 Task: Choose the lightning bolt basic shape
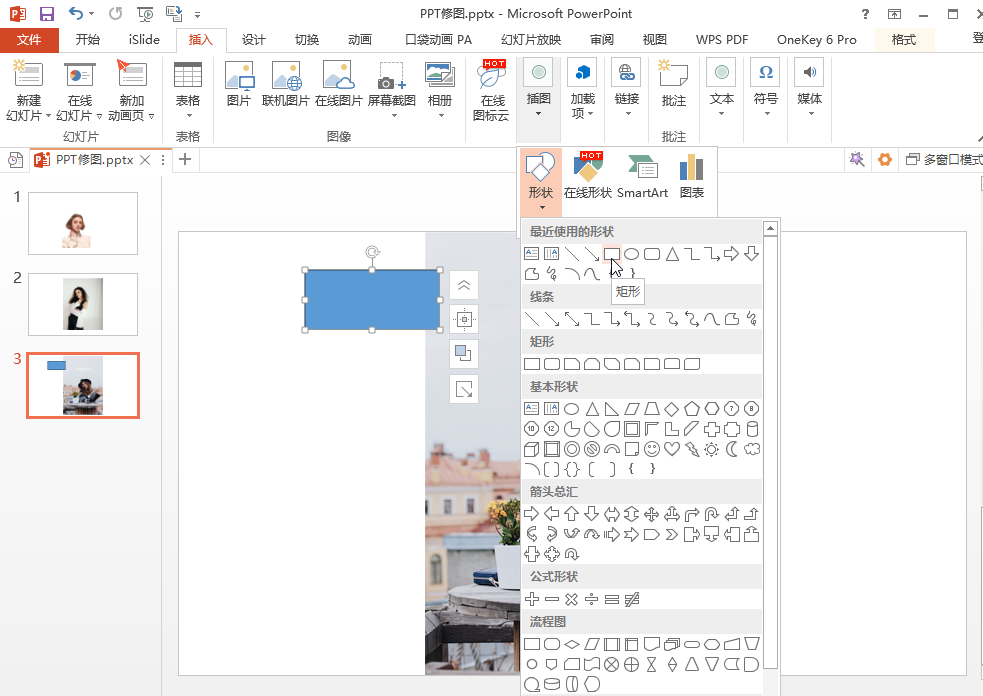(692, 449)
